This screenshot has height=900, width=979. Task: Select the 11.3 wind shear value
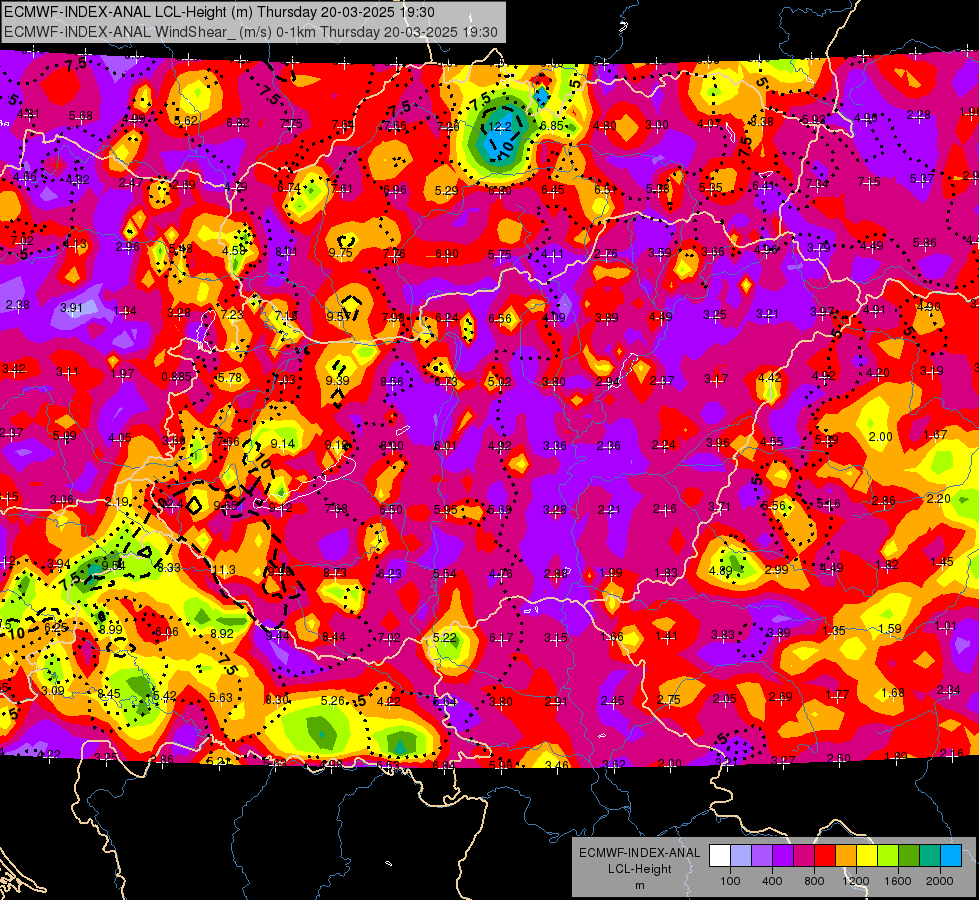224,570
